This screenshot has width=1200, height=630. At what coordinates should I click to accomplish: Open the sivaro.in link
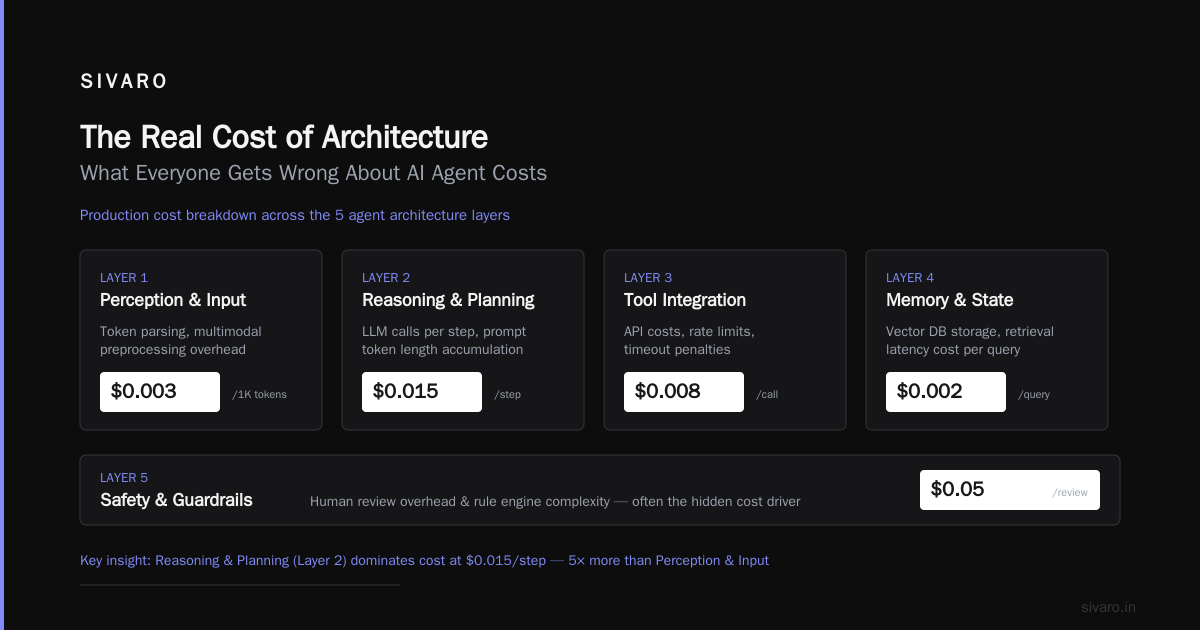[1108, 607]
